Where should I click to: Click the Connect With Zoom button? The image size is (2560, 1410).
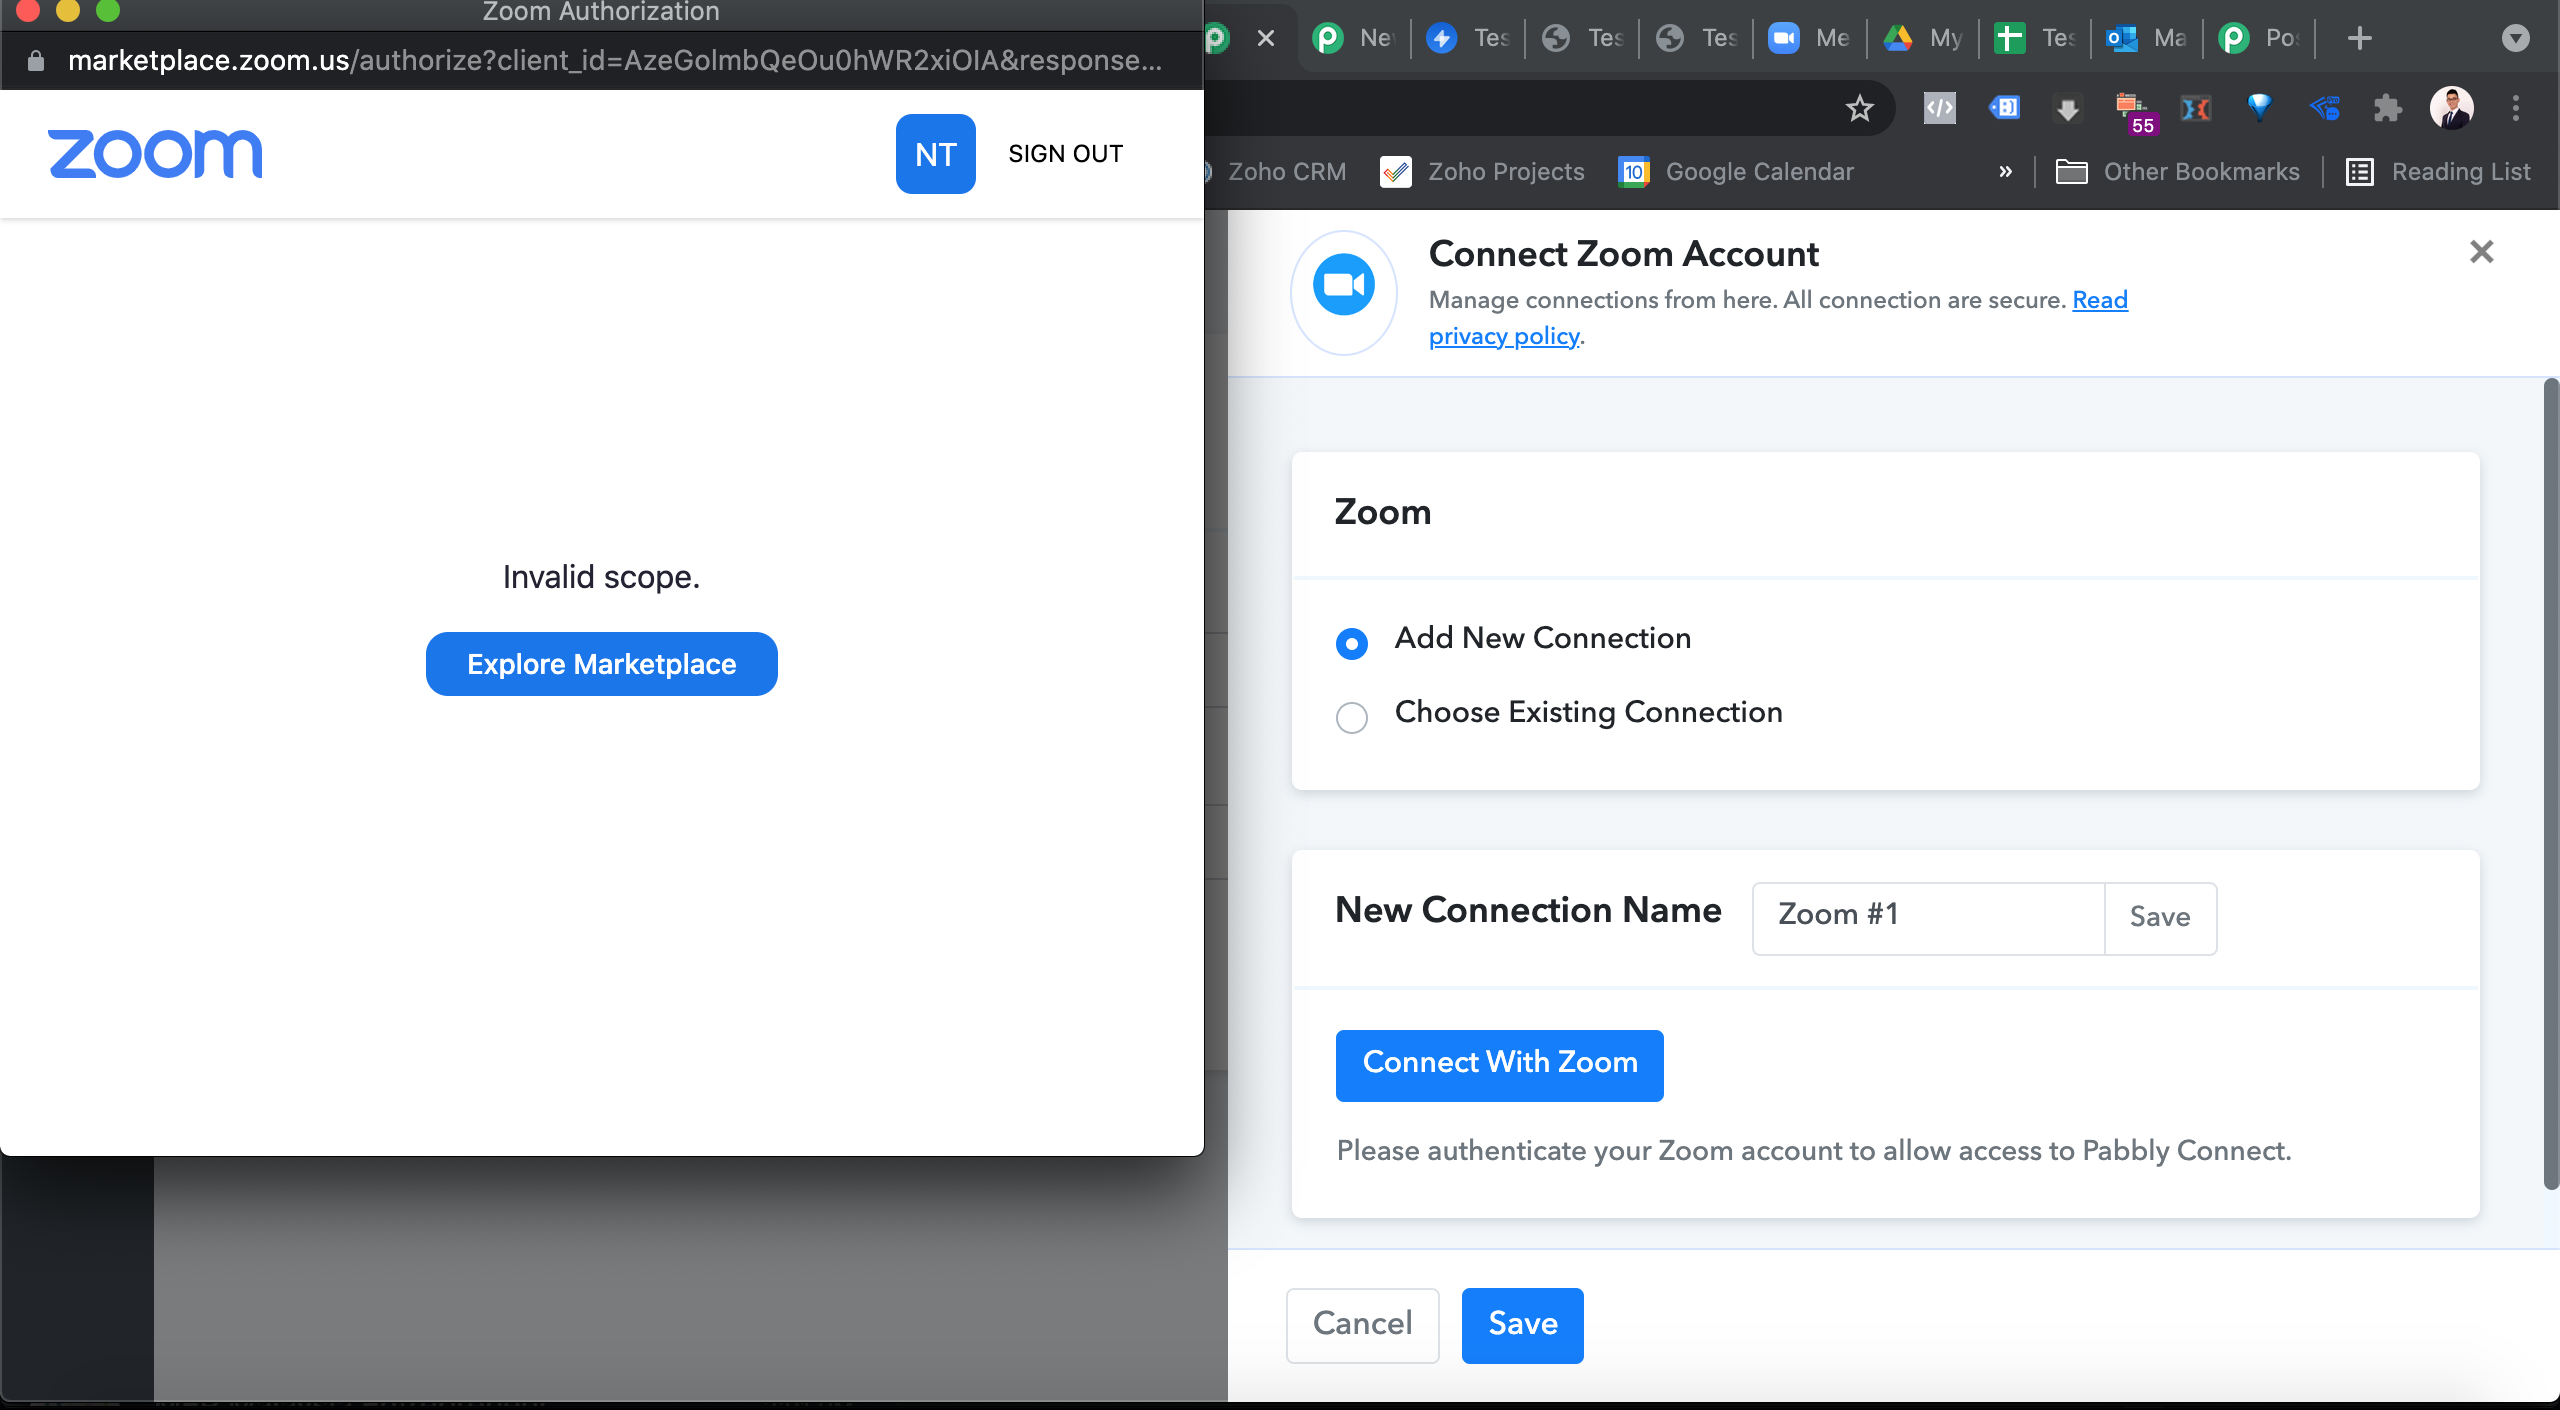tap(1499, 1065)
